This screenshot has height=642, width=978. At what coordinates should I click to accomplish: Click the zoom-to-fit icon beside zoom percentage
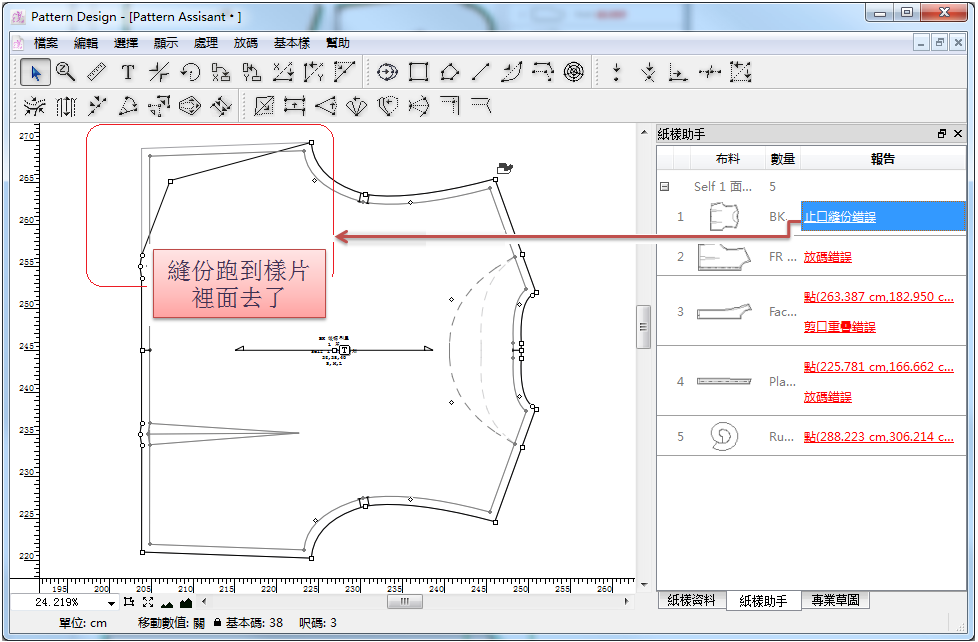[x=148, y=602]
